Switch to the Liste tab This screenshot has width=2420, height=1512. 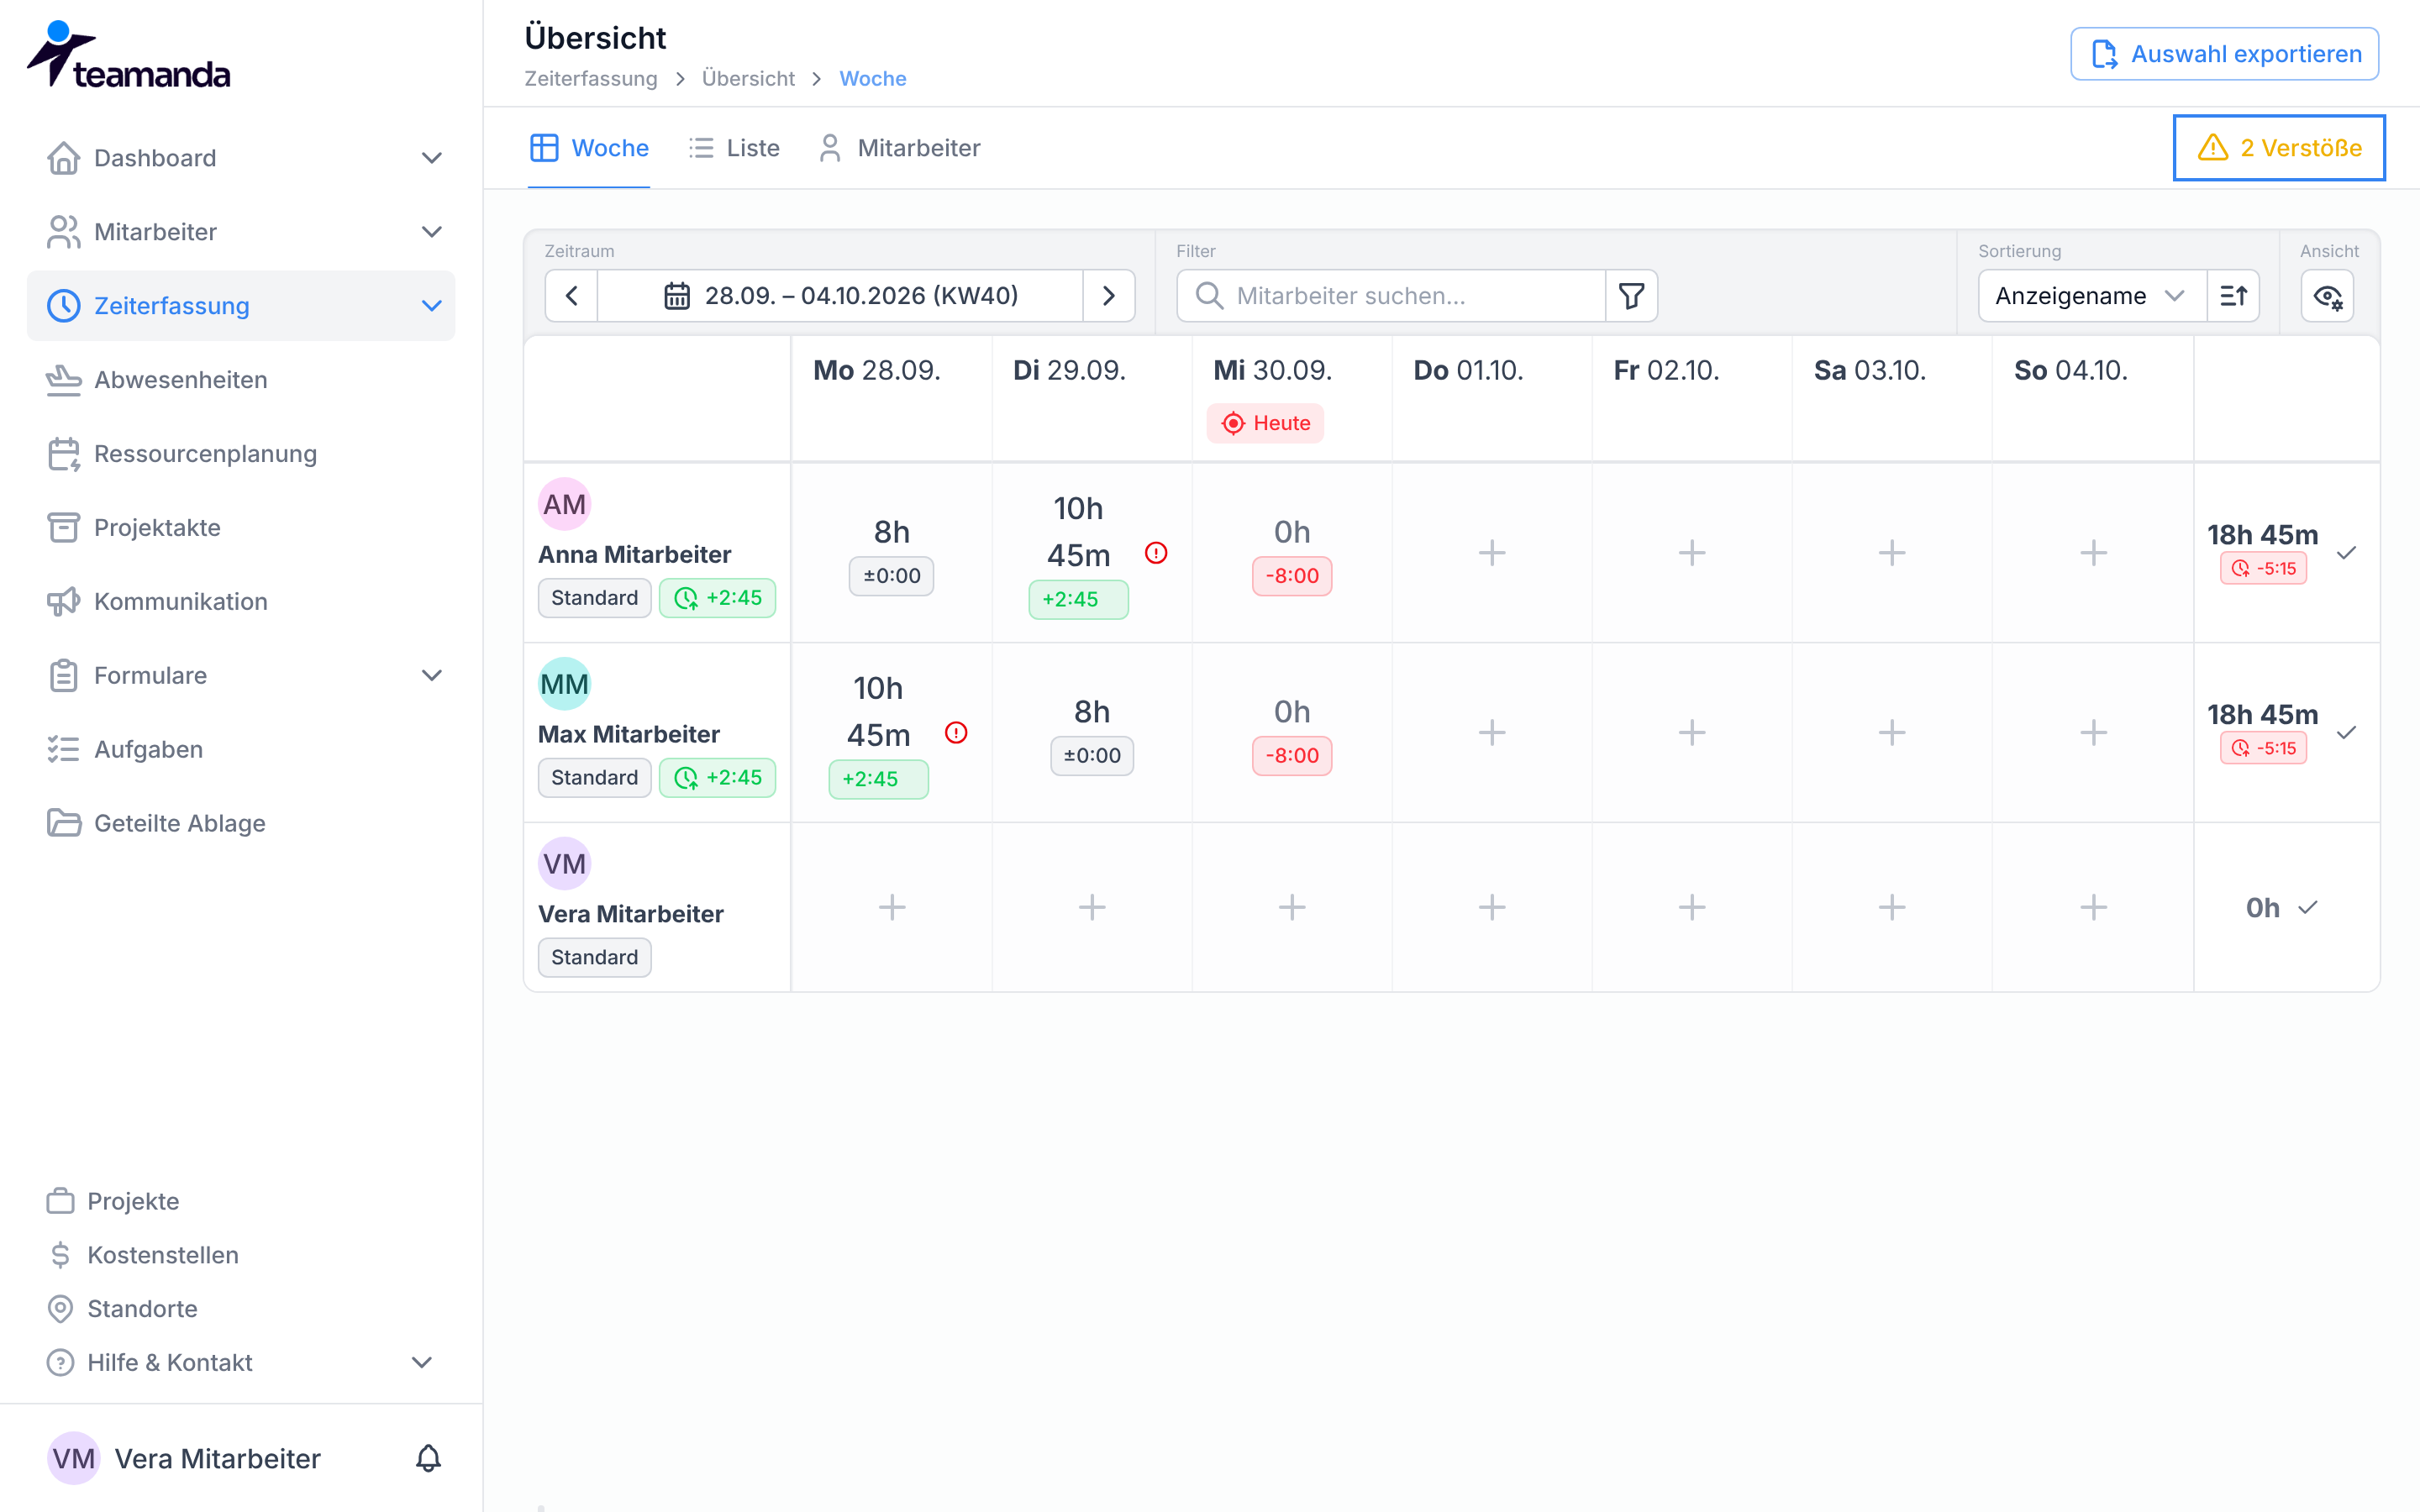(x=734, y=148)
